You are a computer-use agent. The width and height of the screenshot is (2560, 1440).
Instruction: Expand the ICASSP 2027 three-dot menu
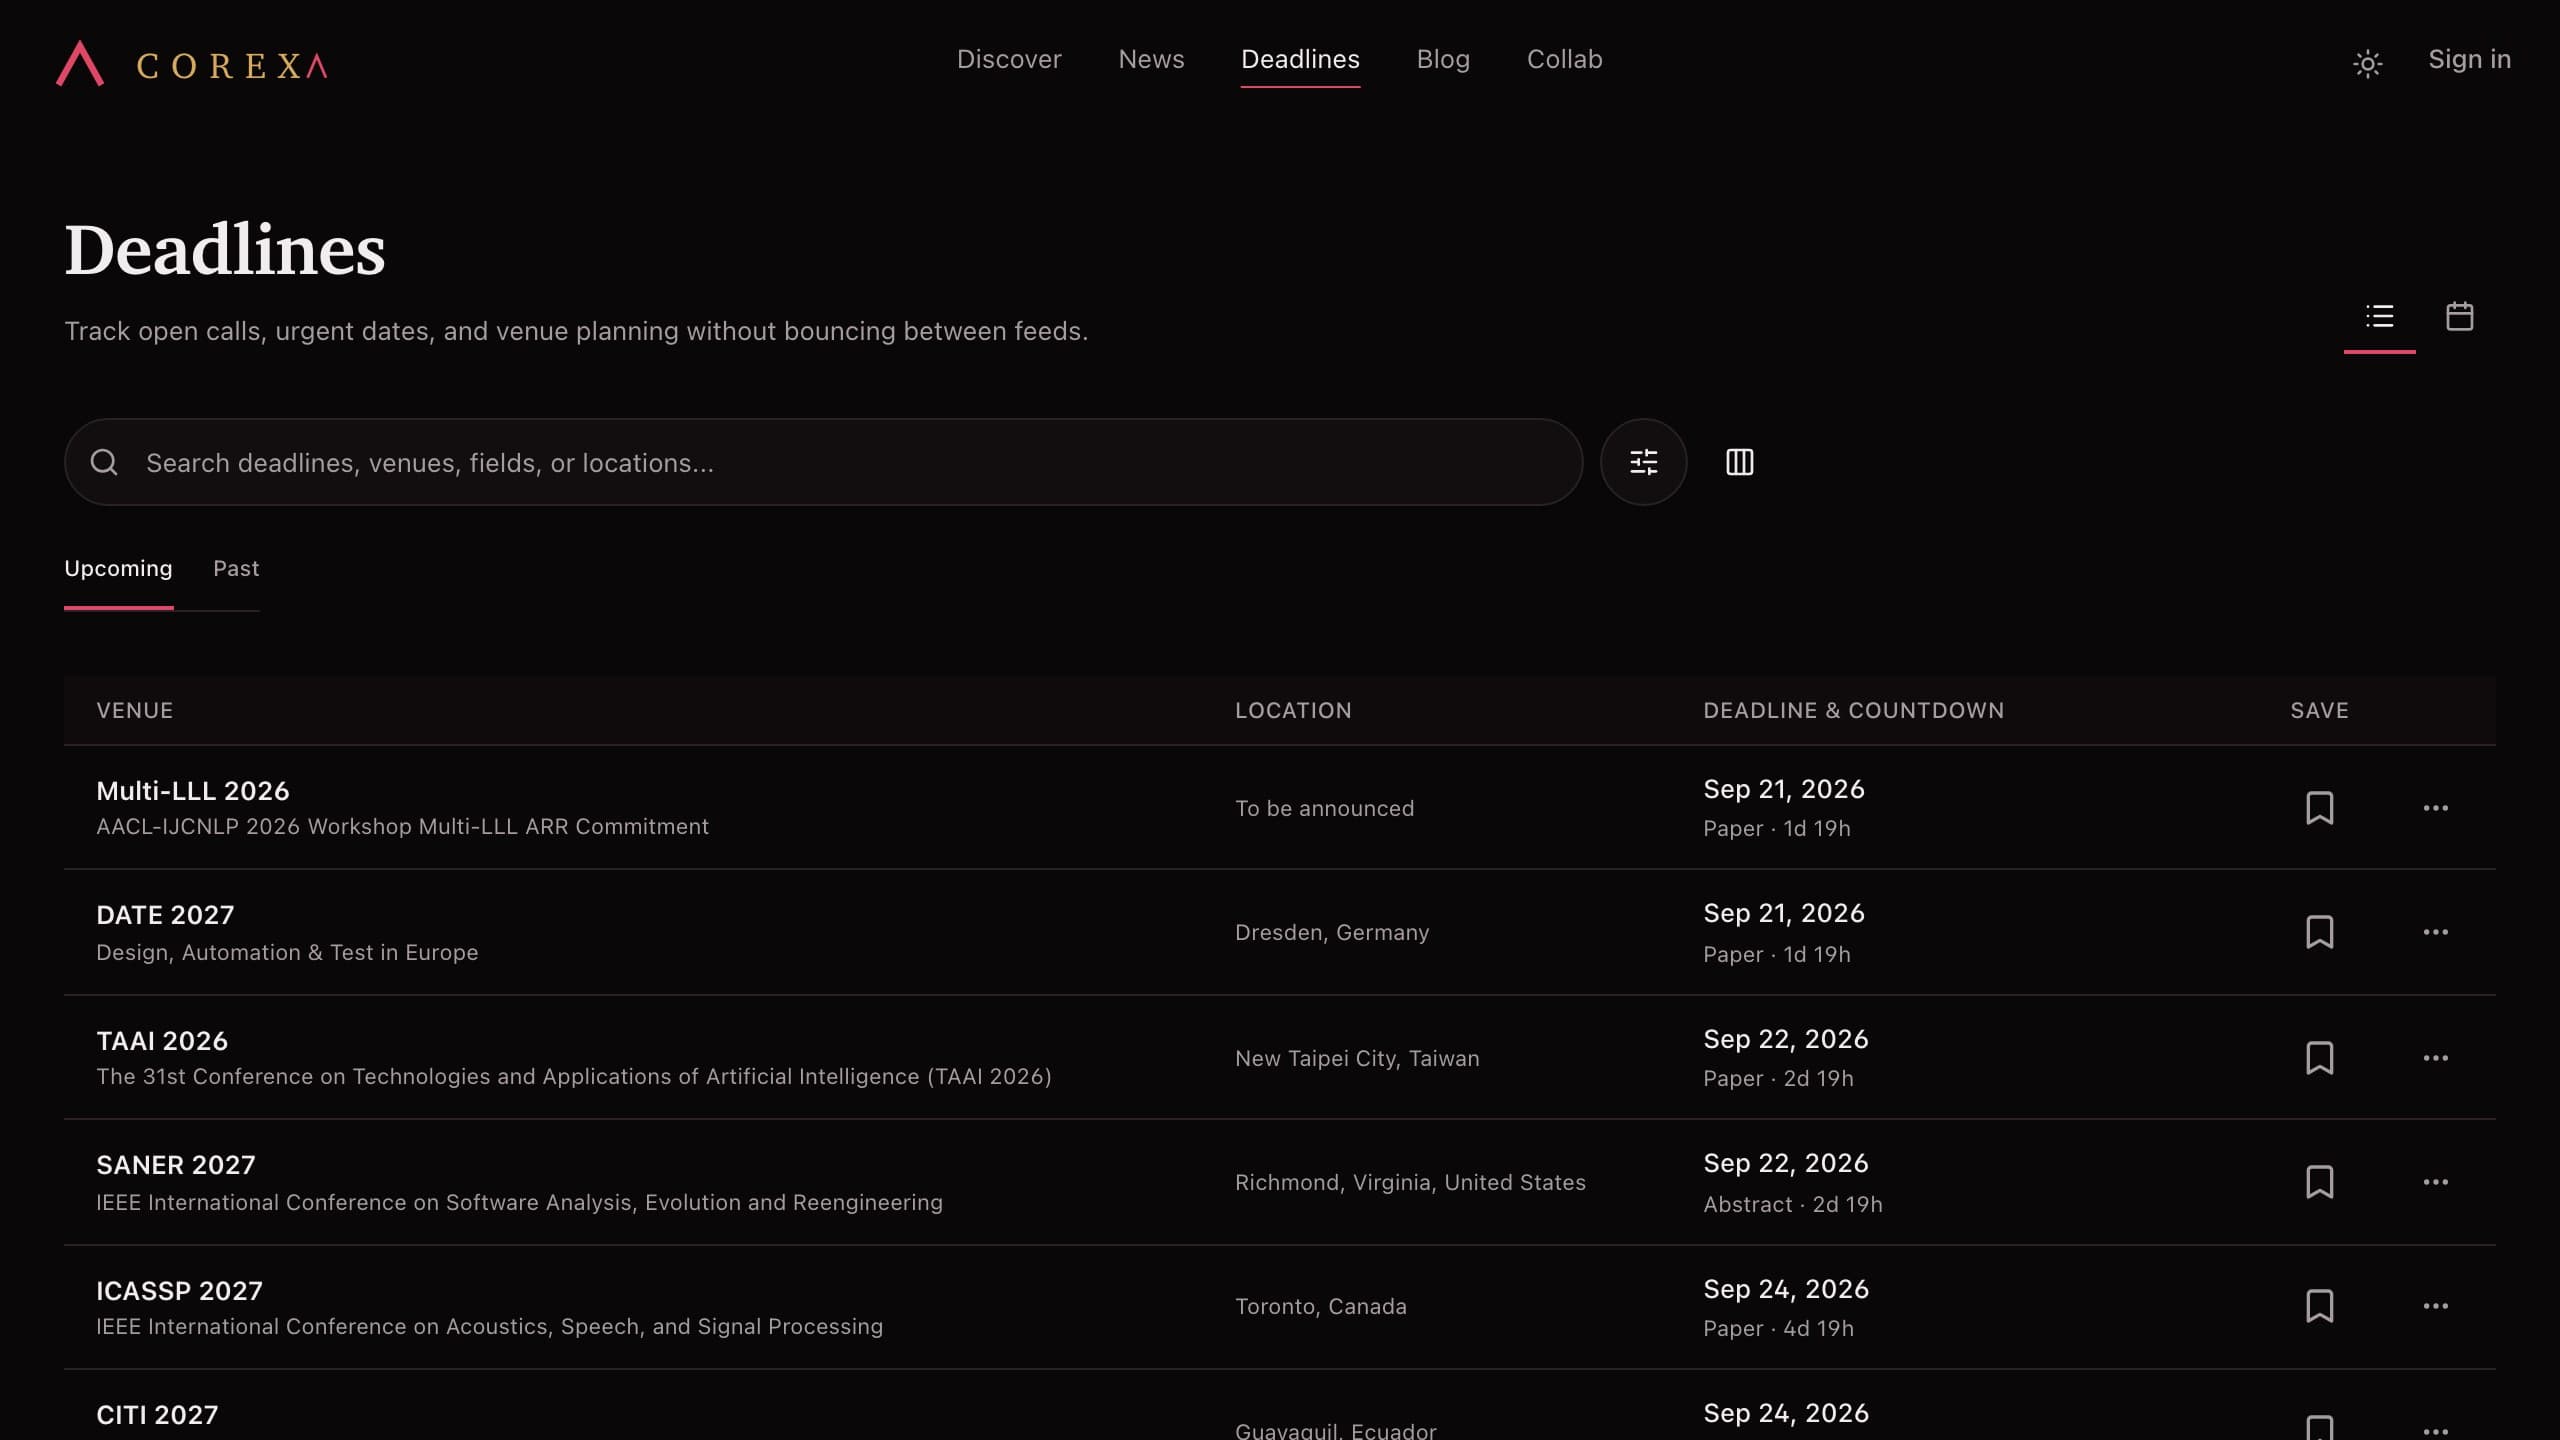(2435, 1306)
